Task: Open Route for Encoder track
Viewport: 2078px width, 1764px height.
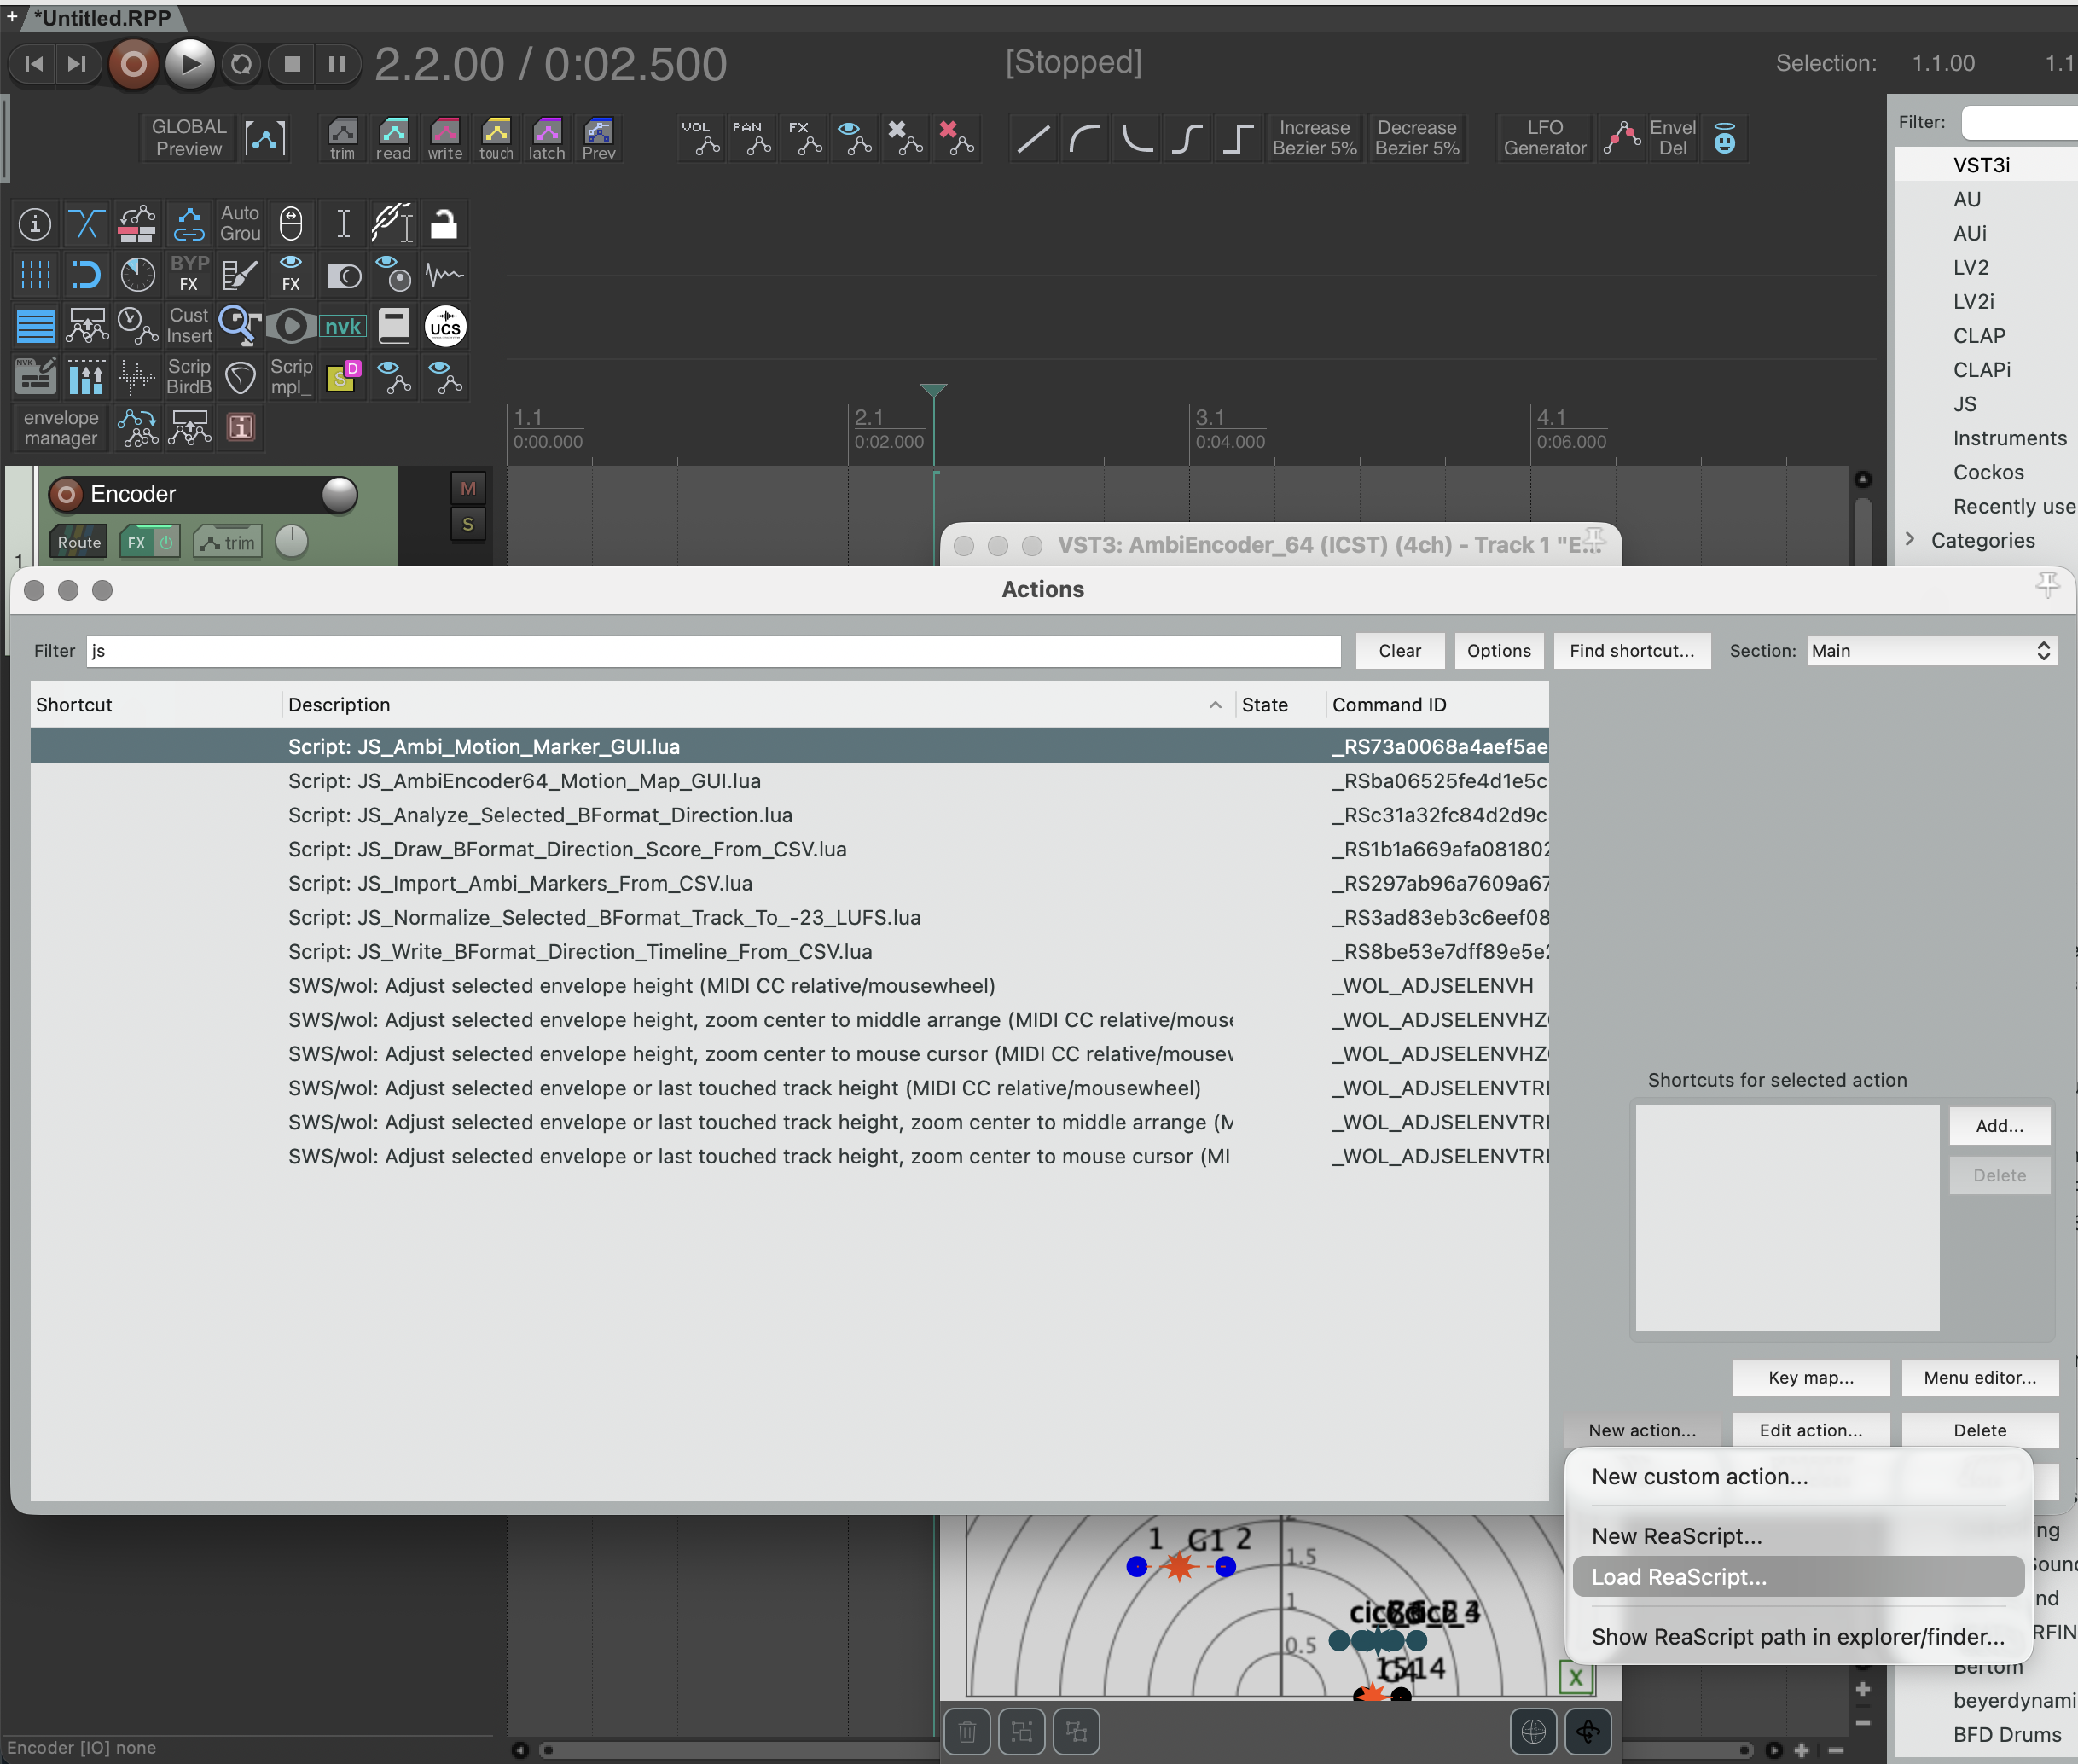Action: click(x=78, y=543)
